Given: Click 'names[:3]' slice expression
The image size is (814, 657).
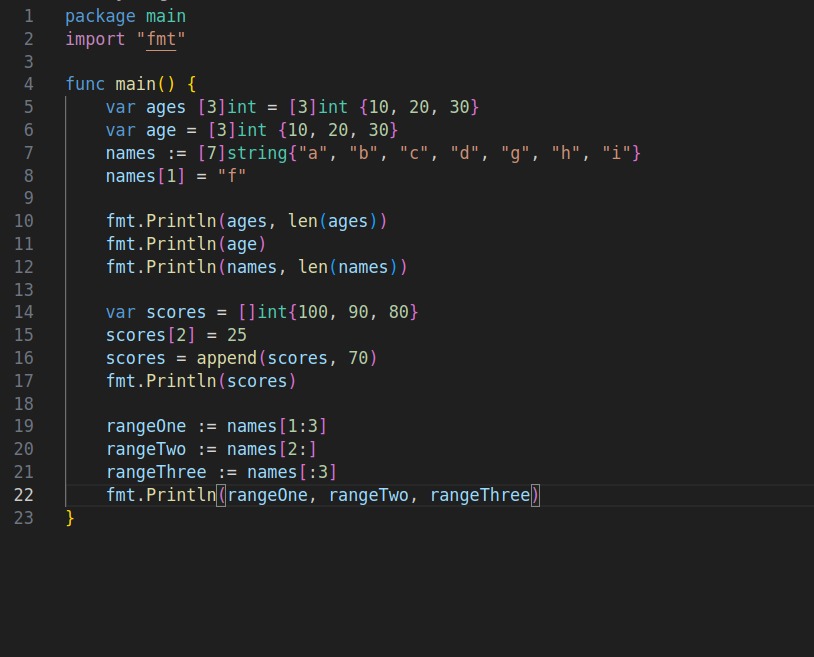Looking at the screenshot, I should point(292,472).
